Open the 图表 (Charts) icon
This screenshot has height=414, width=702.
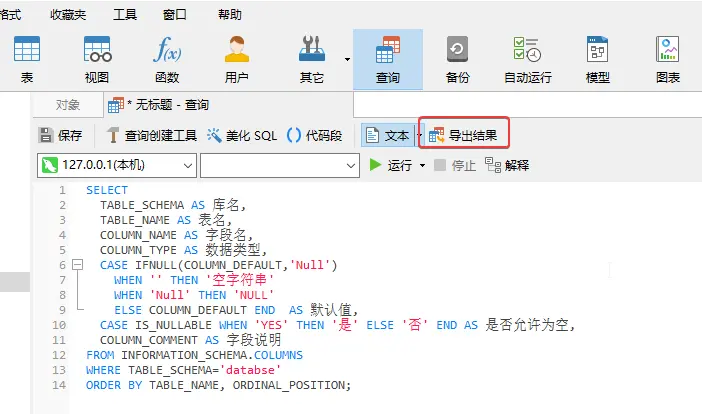tap(667, 58)
